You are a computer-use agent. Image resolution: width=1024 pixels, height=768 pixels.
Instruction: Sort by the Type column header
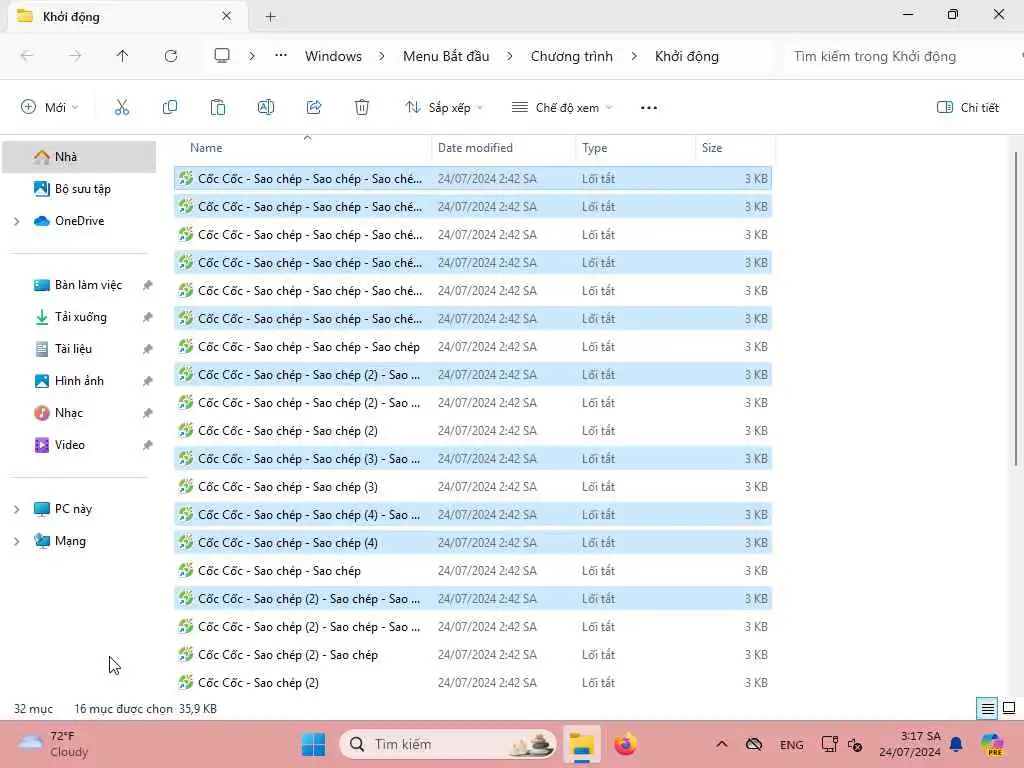coord(635,148)
